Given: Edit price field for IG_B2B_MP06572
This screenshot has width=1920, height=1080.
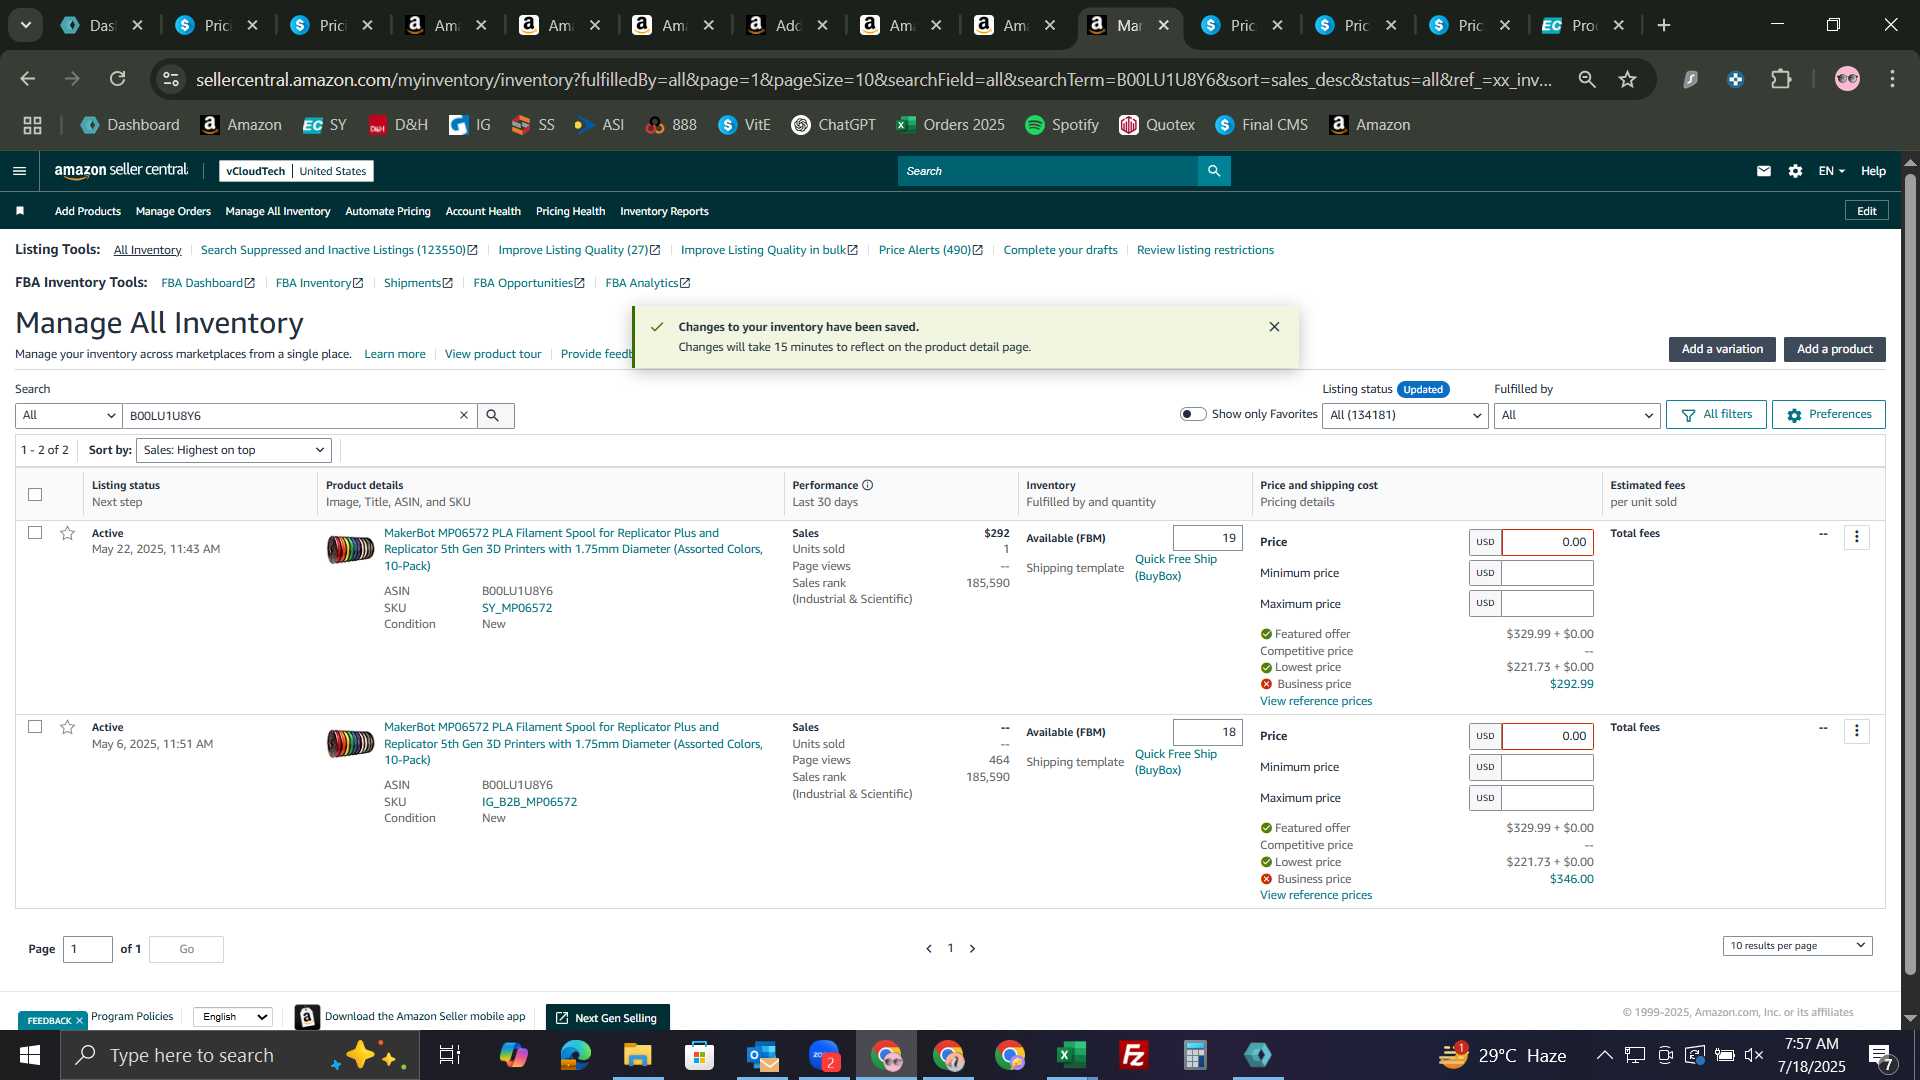Looking at the screenshot, I should tap(1547, 736).
